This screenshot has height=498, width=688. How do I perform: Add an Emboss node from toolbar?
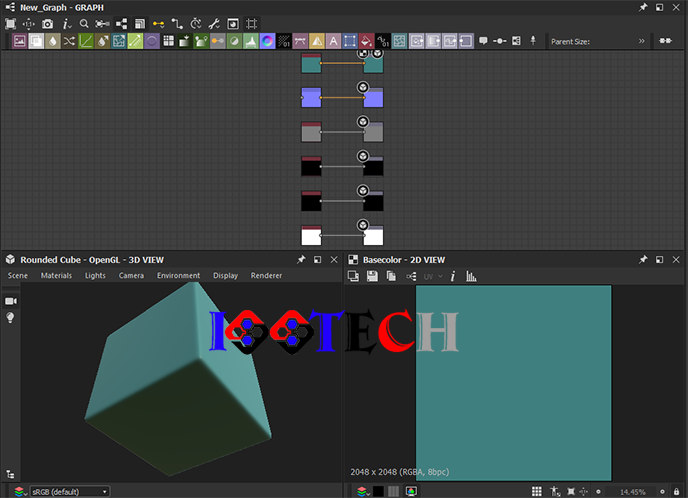152,41
